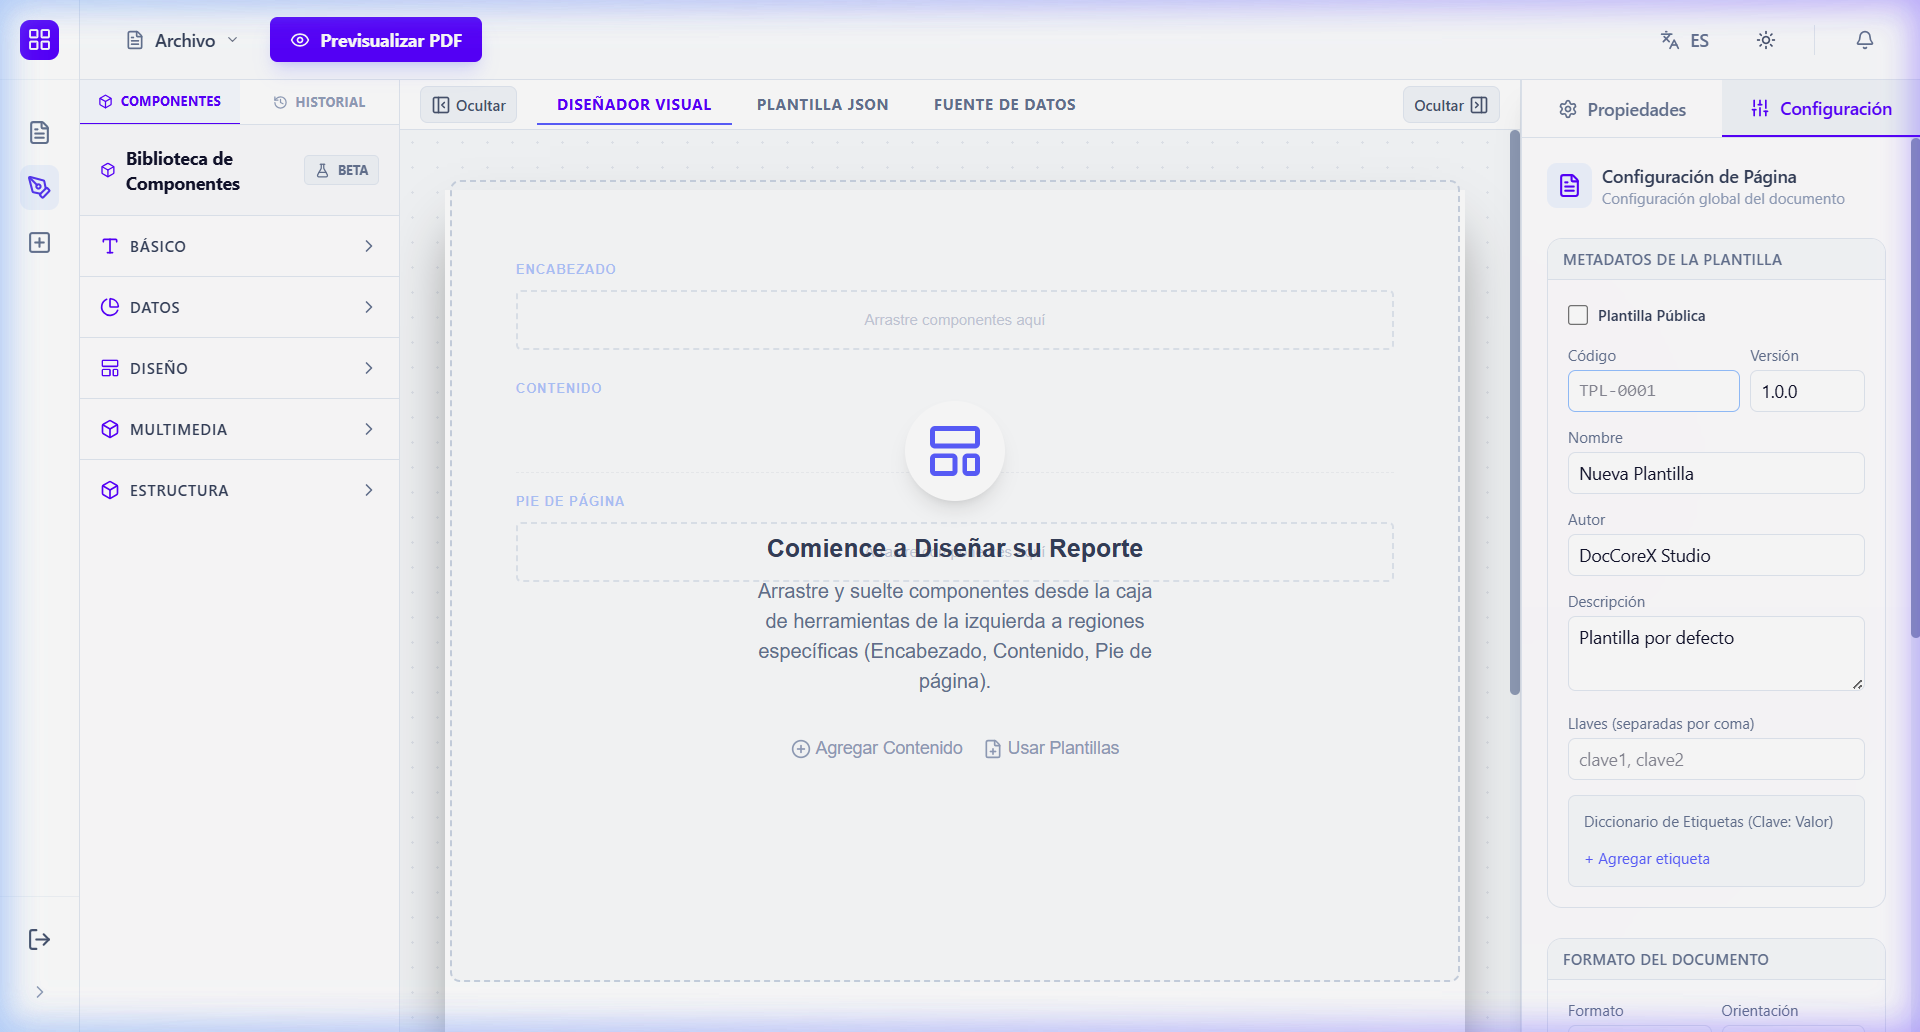Click the BÁSICO text icon
This screenshot has height=1032, width=1920.
110,246
